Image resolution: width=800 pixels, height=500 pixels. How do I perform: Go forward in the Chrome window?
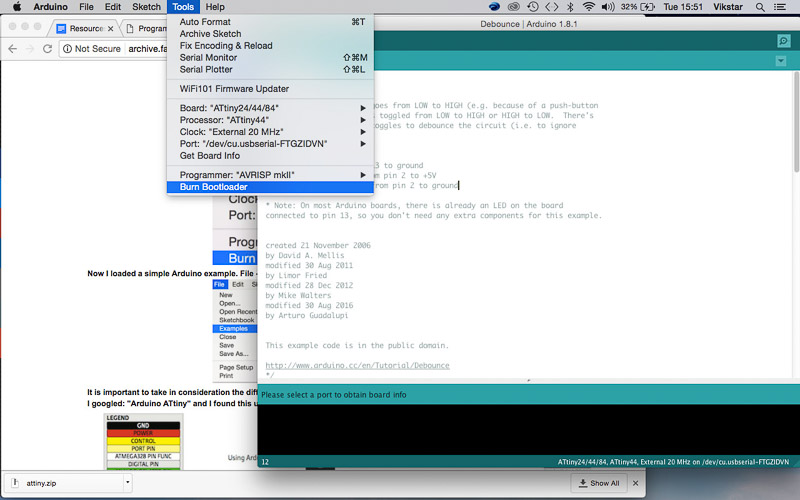[x=30, y=49]
